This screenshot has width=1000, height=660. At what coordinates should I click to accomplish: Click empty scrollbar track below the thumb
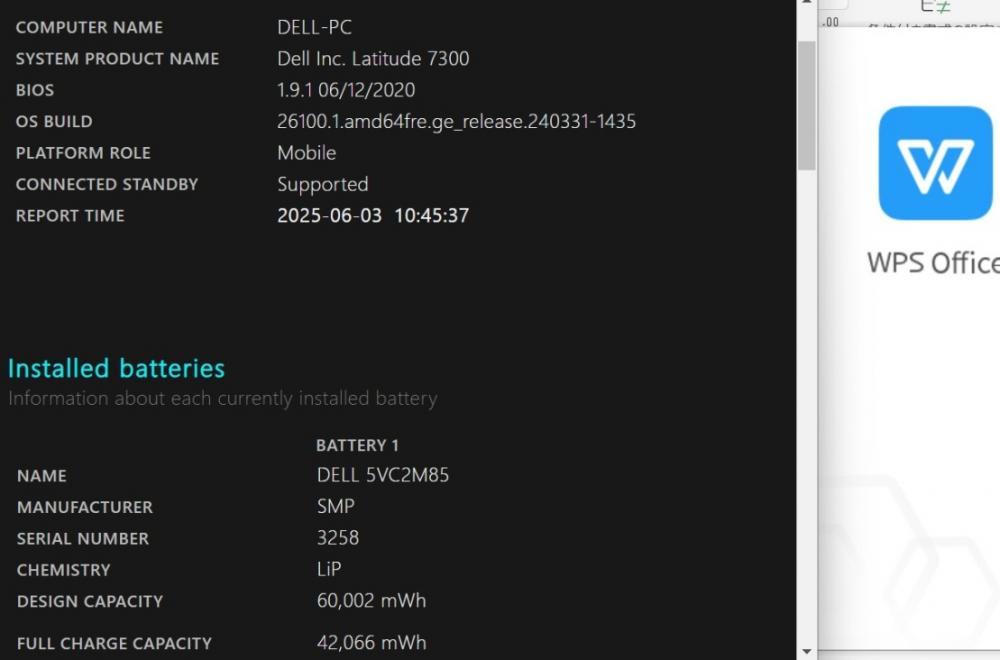[x=807, y=408]
